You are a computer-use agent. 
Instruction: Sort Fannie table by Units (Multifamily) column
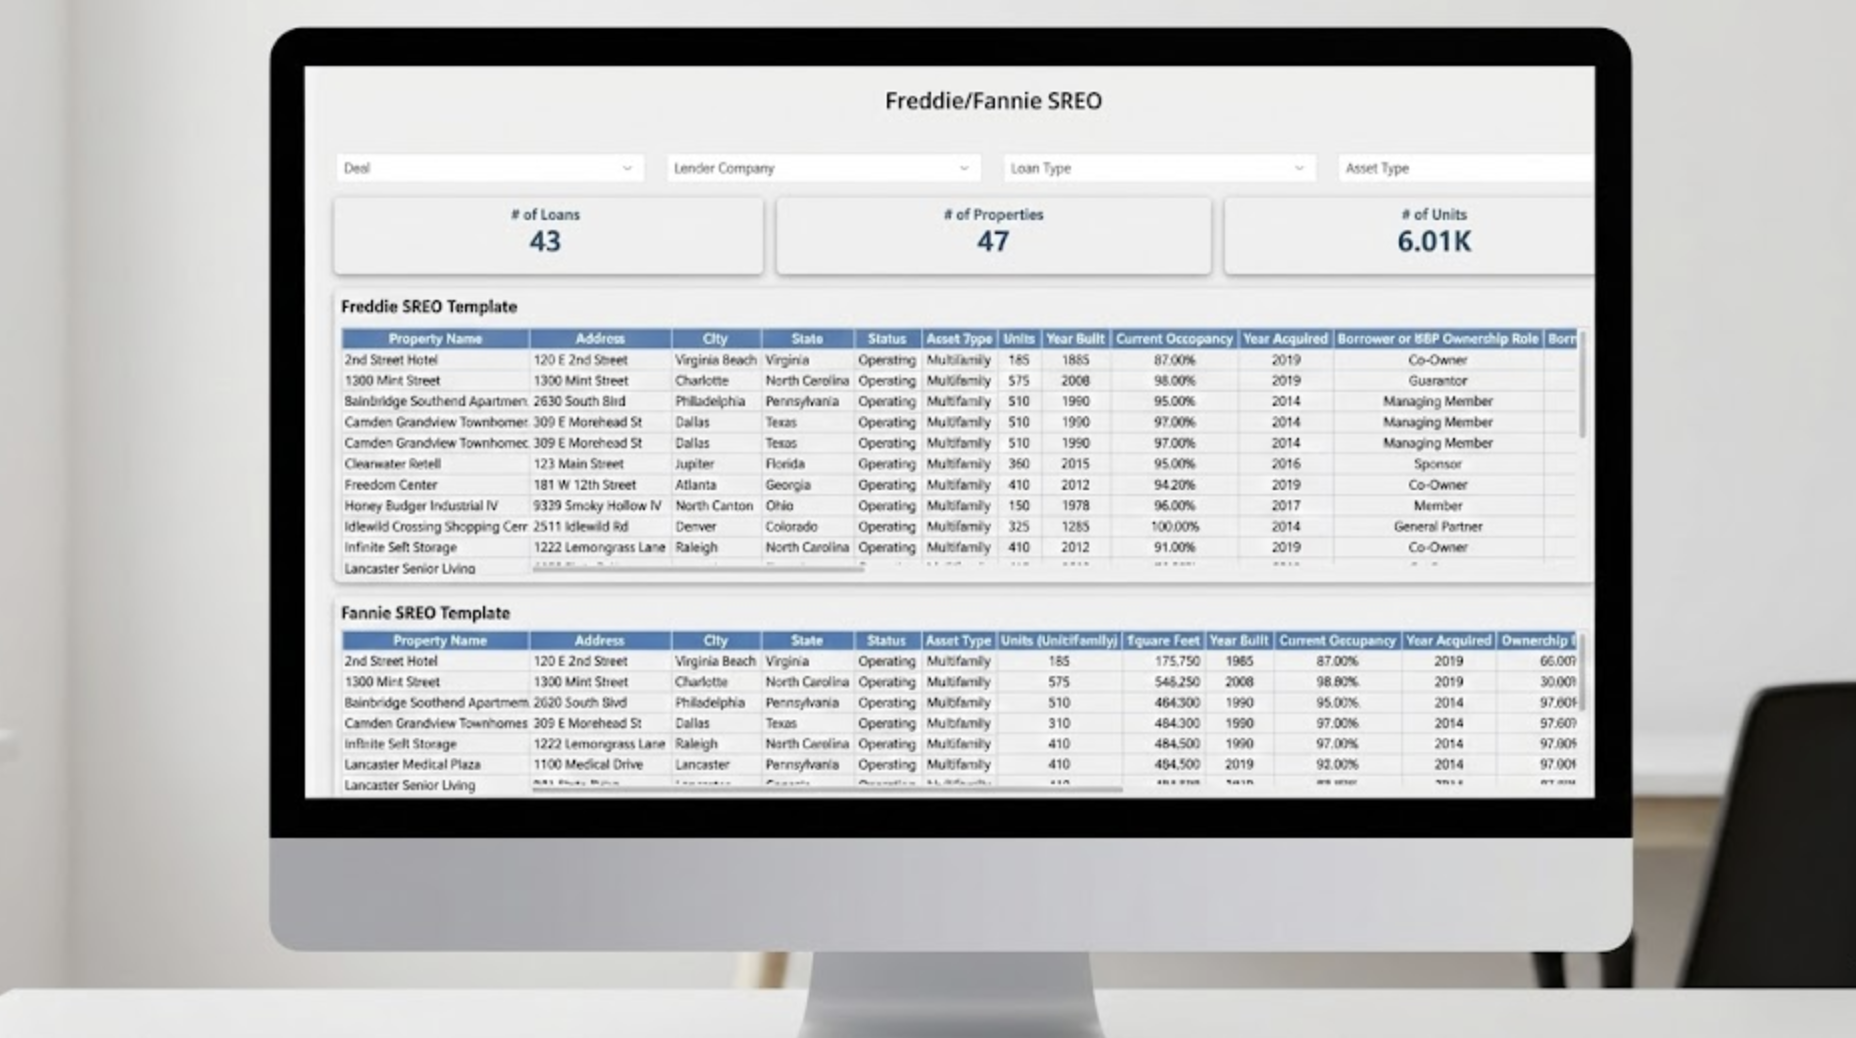(1058, 640)
